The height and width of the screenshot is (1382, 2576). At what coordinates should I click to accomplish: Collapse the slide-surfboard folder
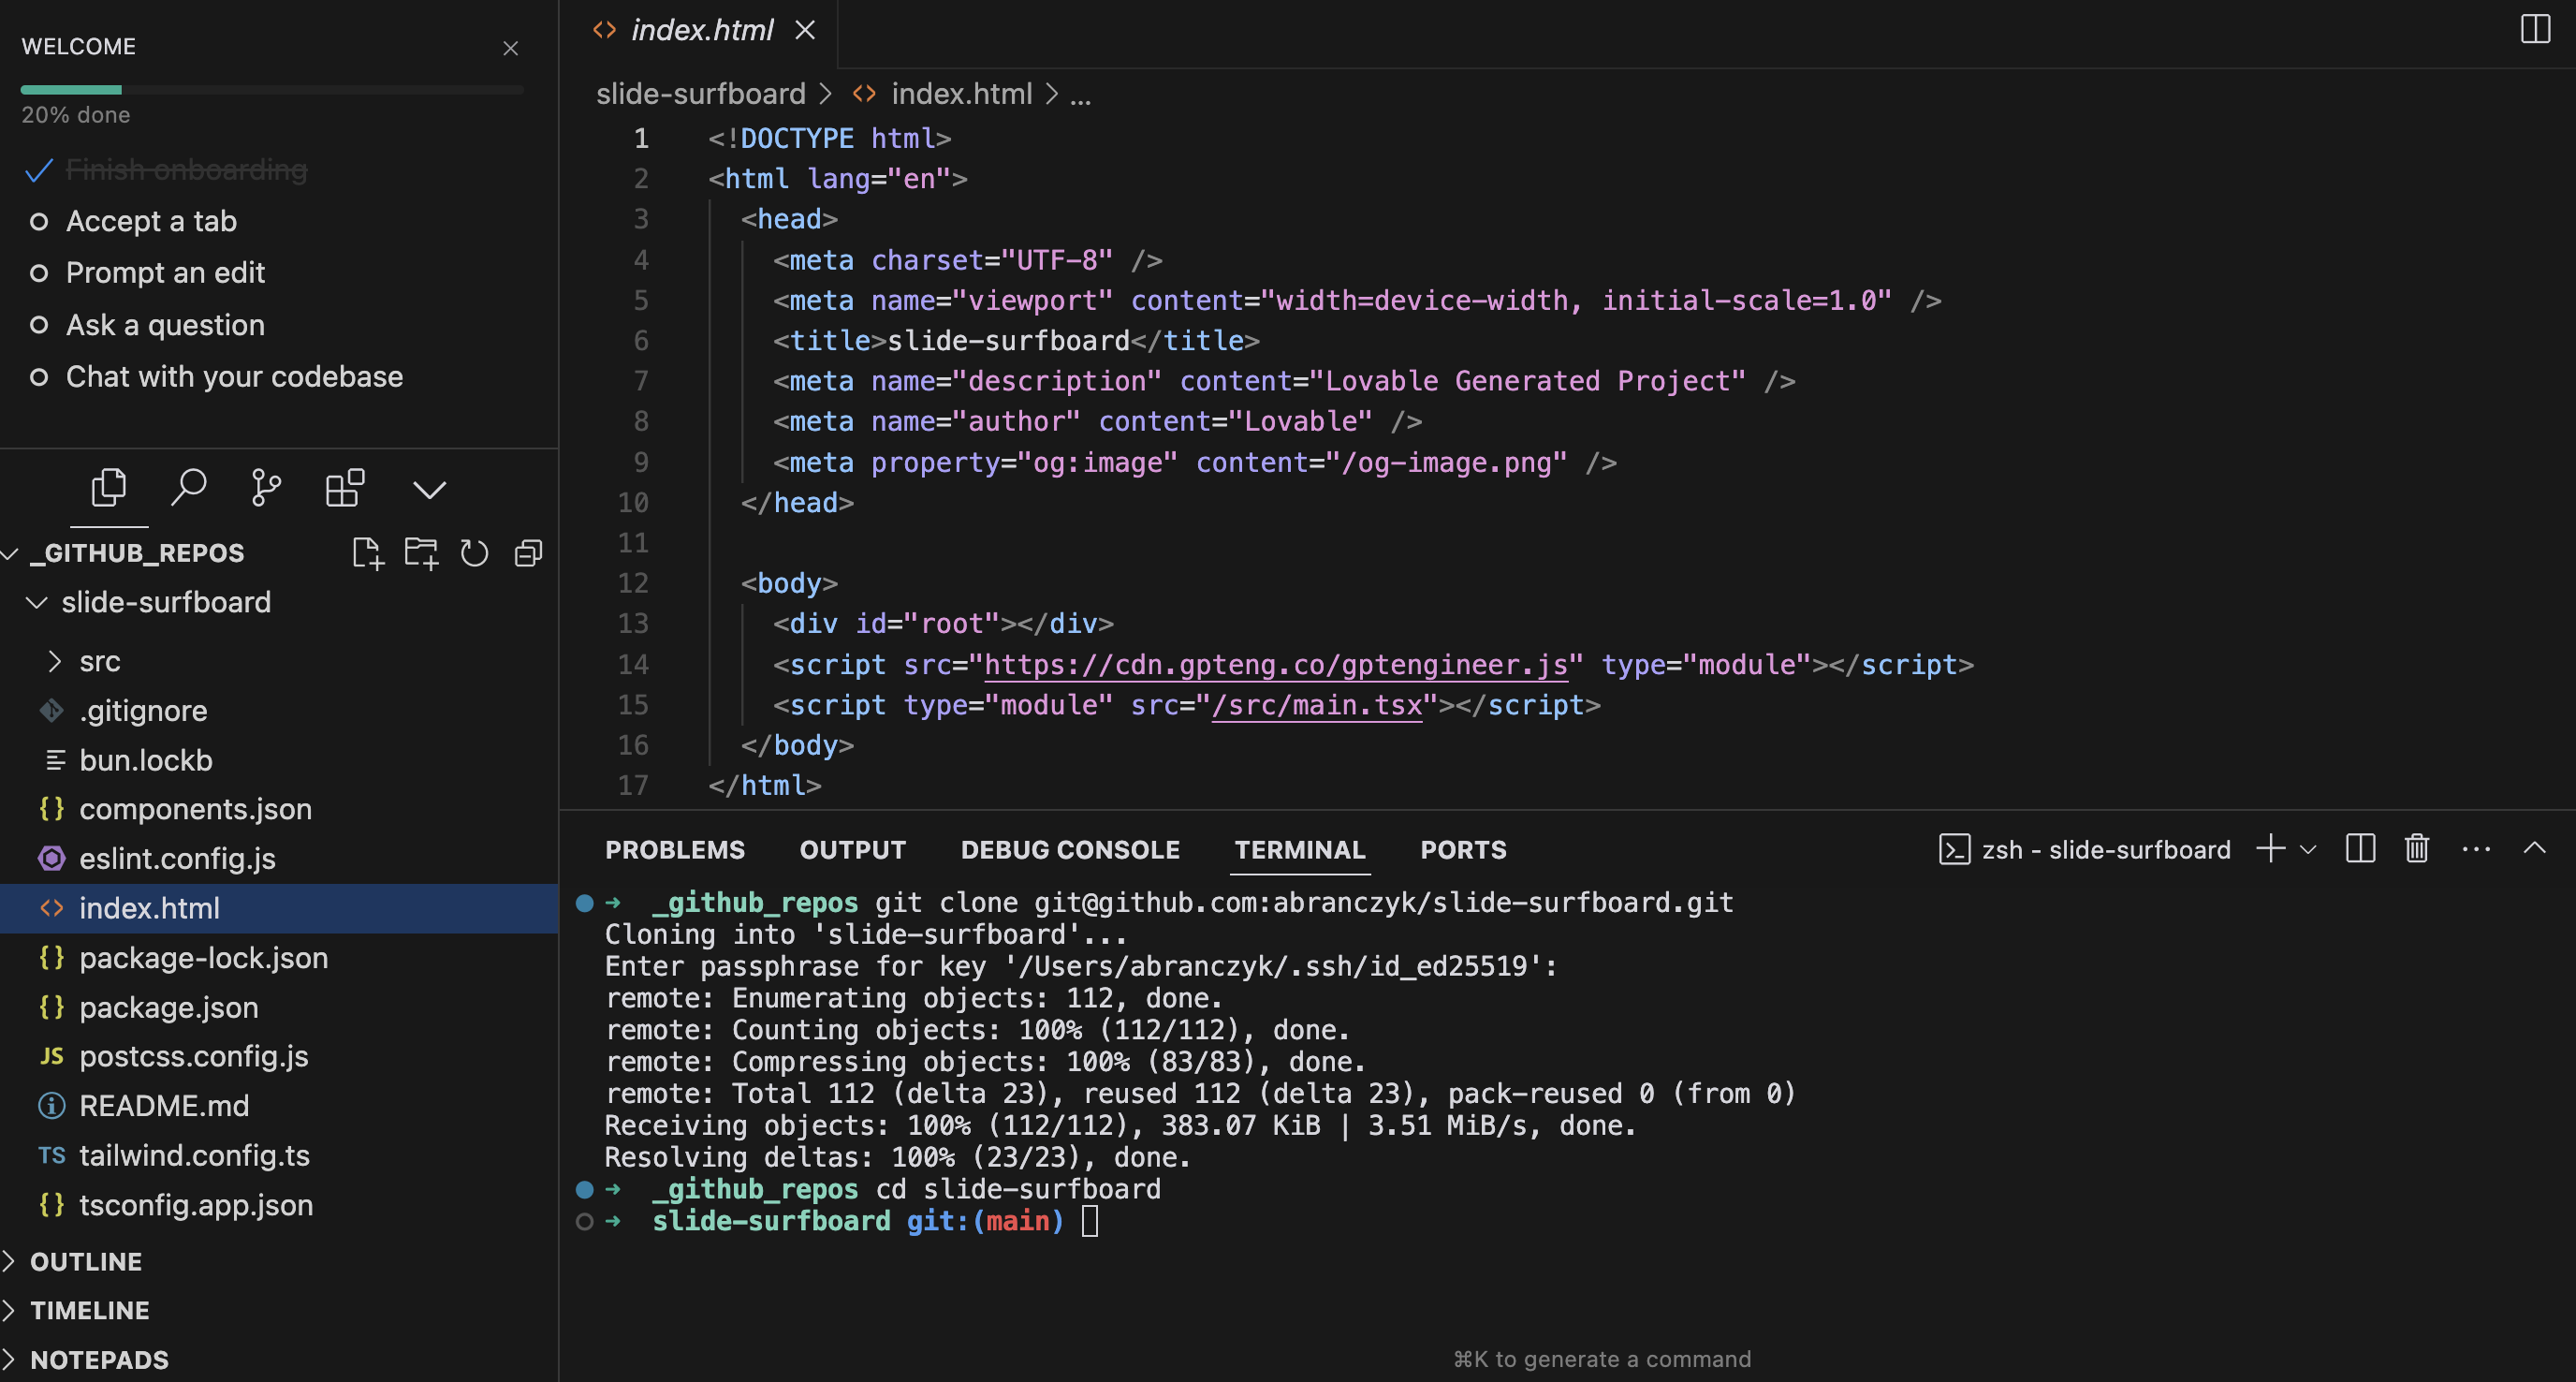pos(37,602)
